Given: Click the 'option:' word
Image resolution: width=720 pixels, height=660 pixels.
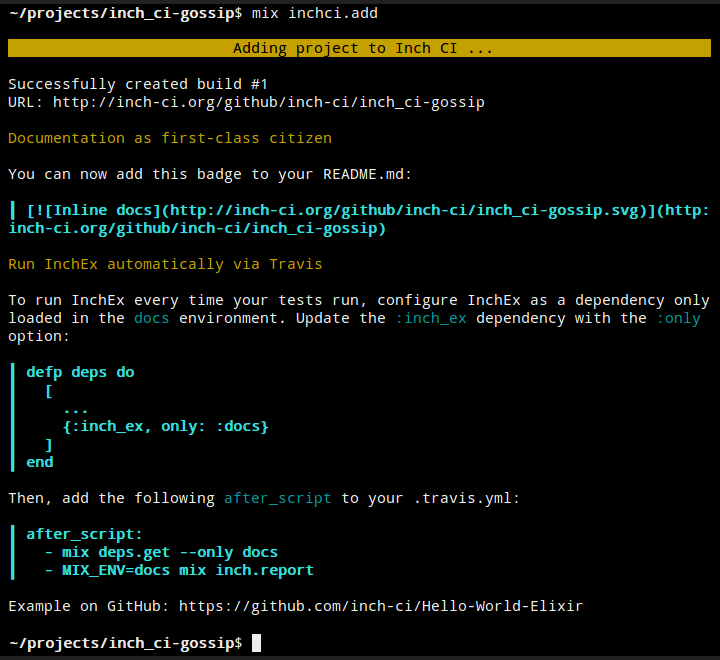Looking at the screenshot, I should 39,336.
